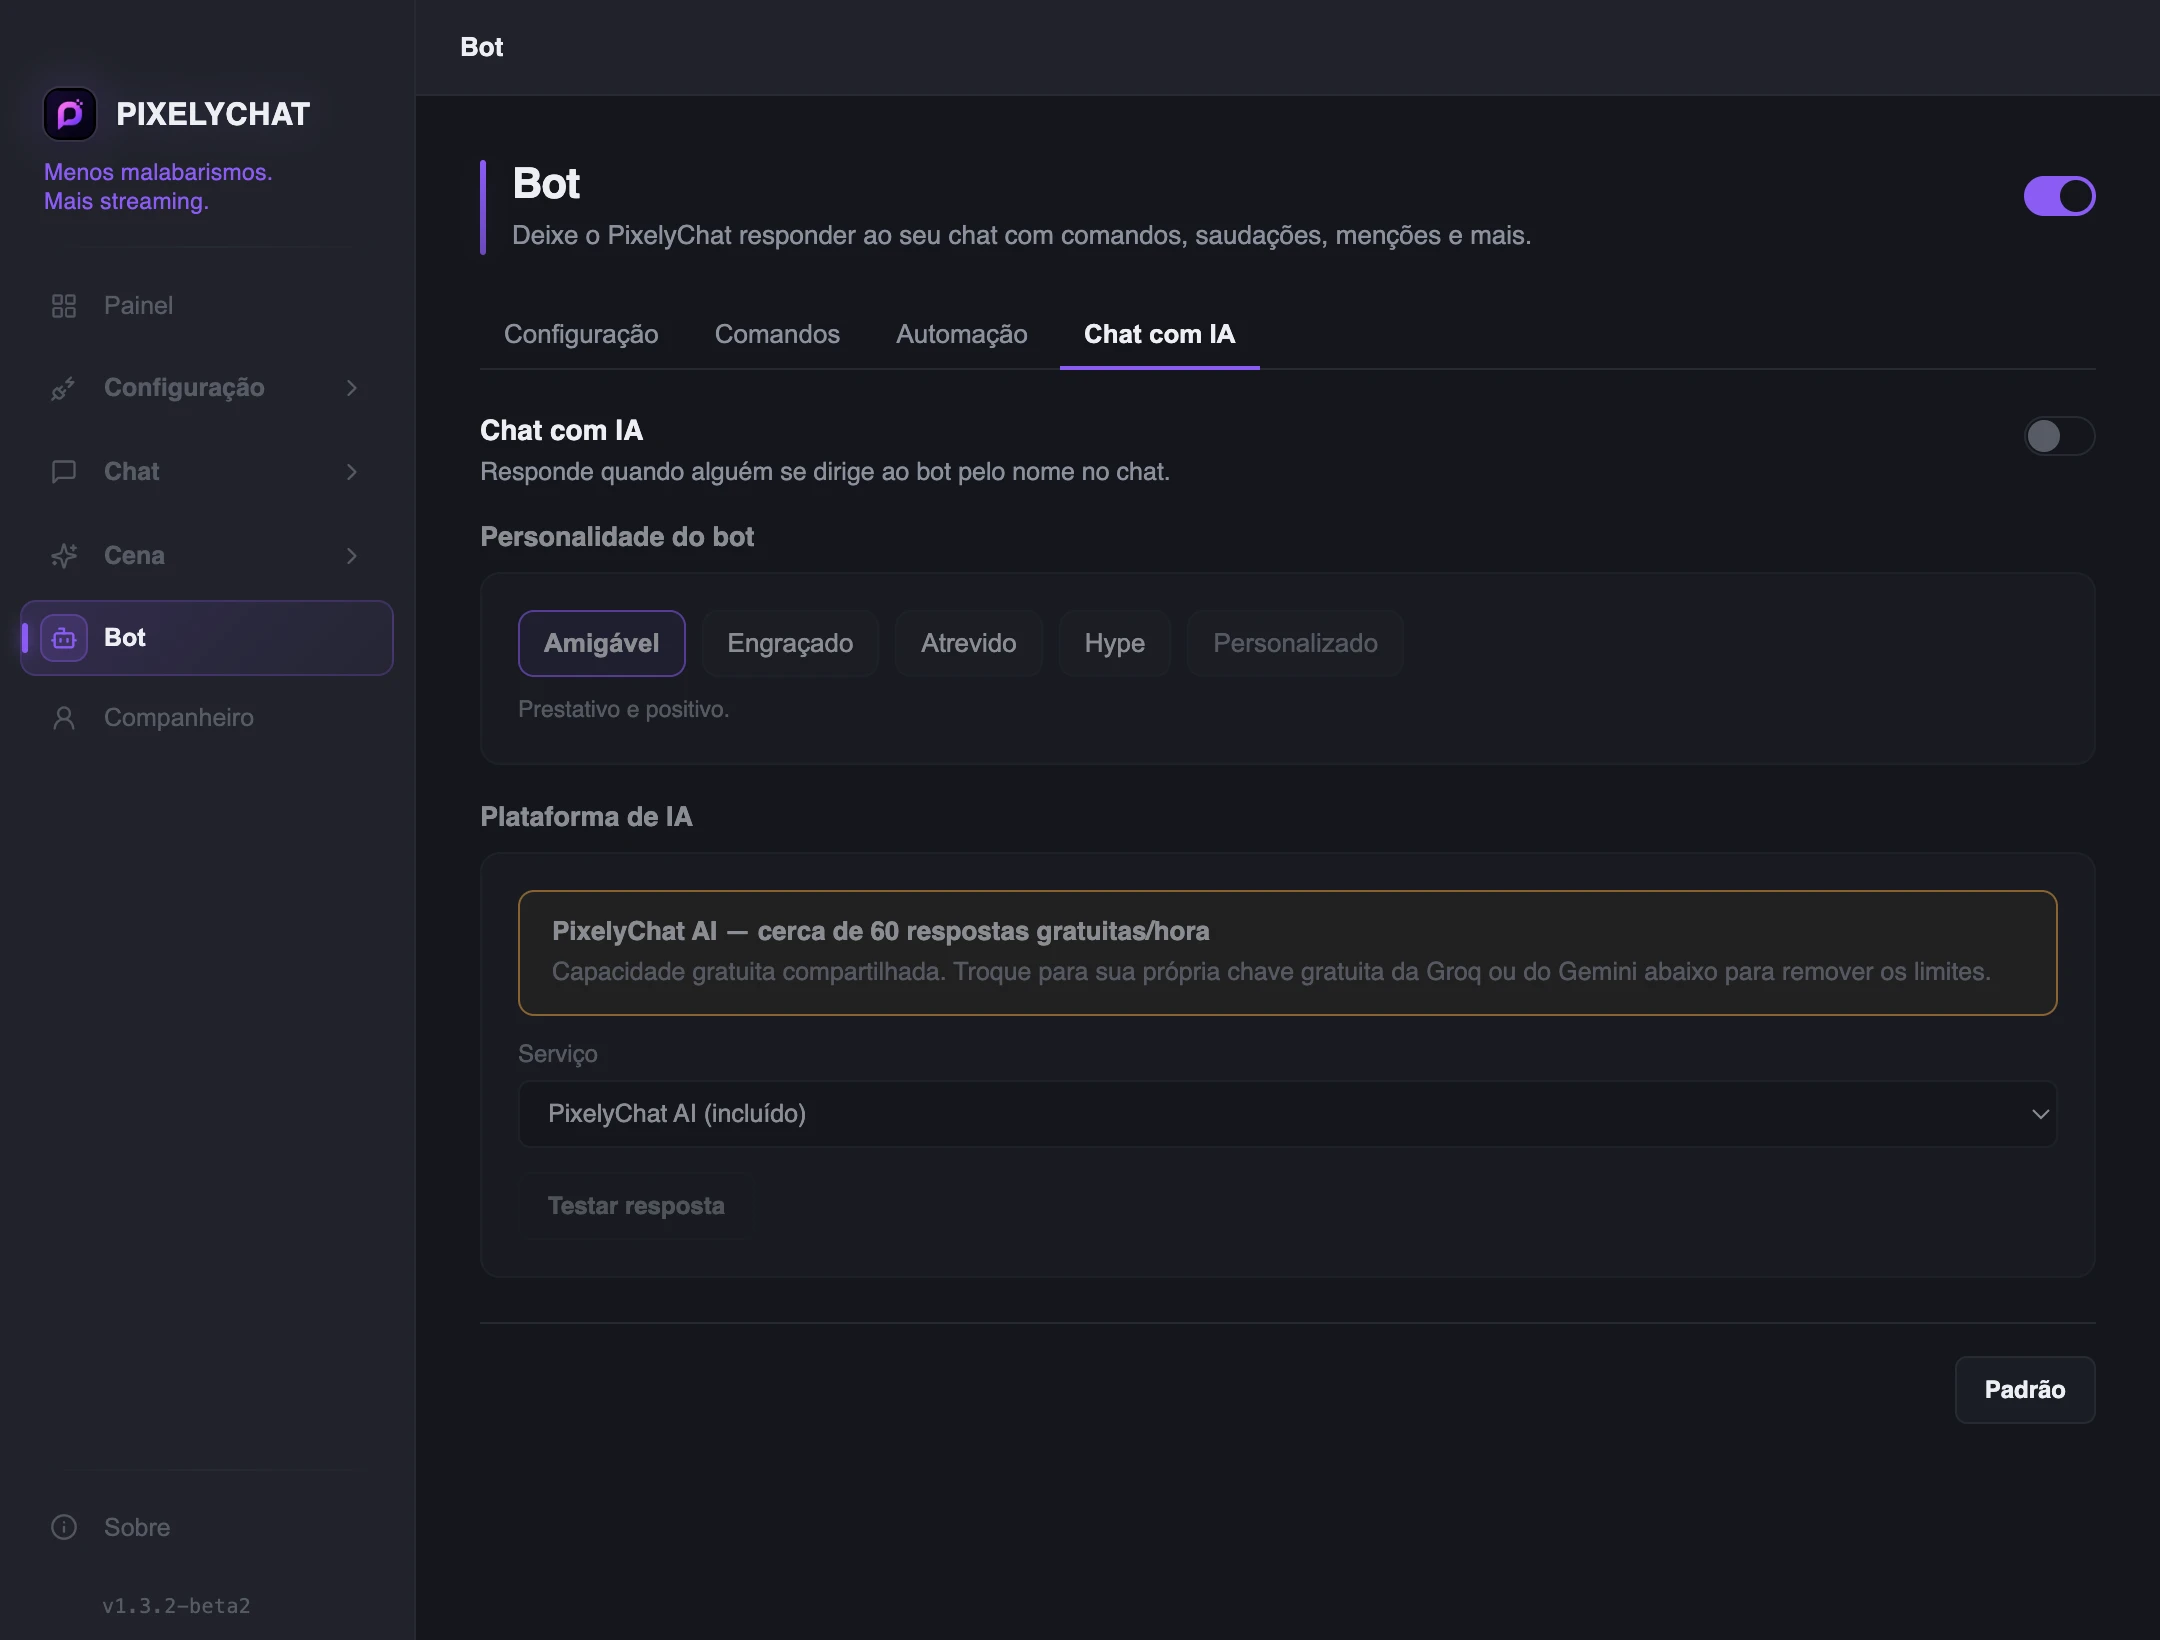Click the 'Prestativo e positivo.' description

[x=623, y=709]
